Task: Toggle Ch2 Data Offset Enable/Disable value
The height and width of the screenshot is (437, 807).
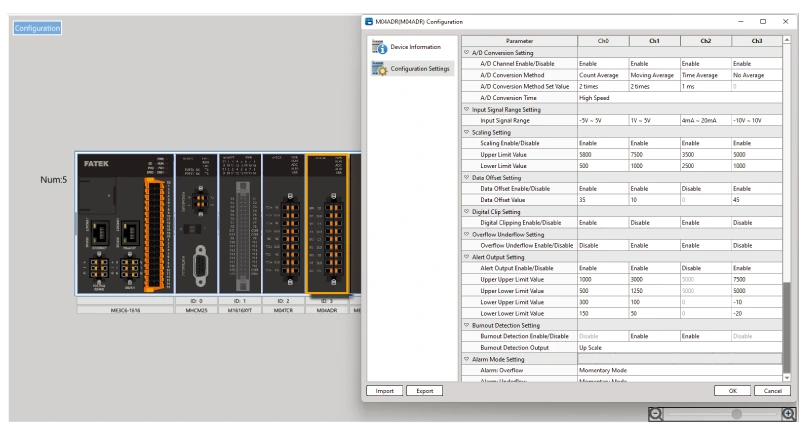Action: (x=705, y=188)
